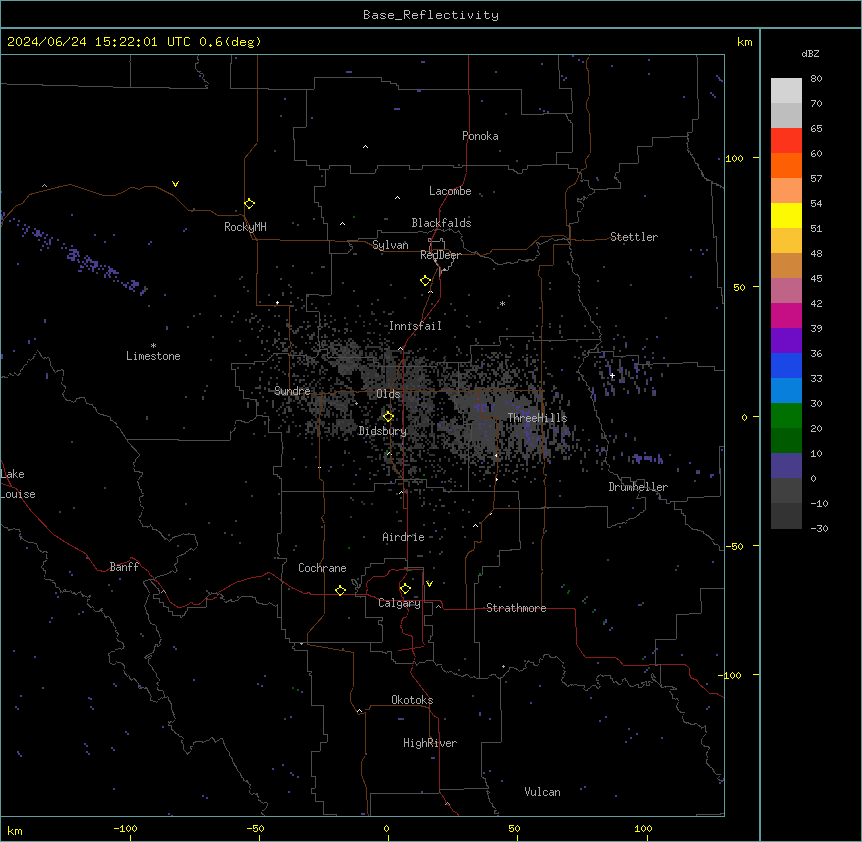The image size is (862, 842).
Task: Select the yellow diamond marker below Cochrane
Action: pos(340,590)
